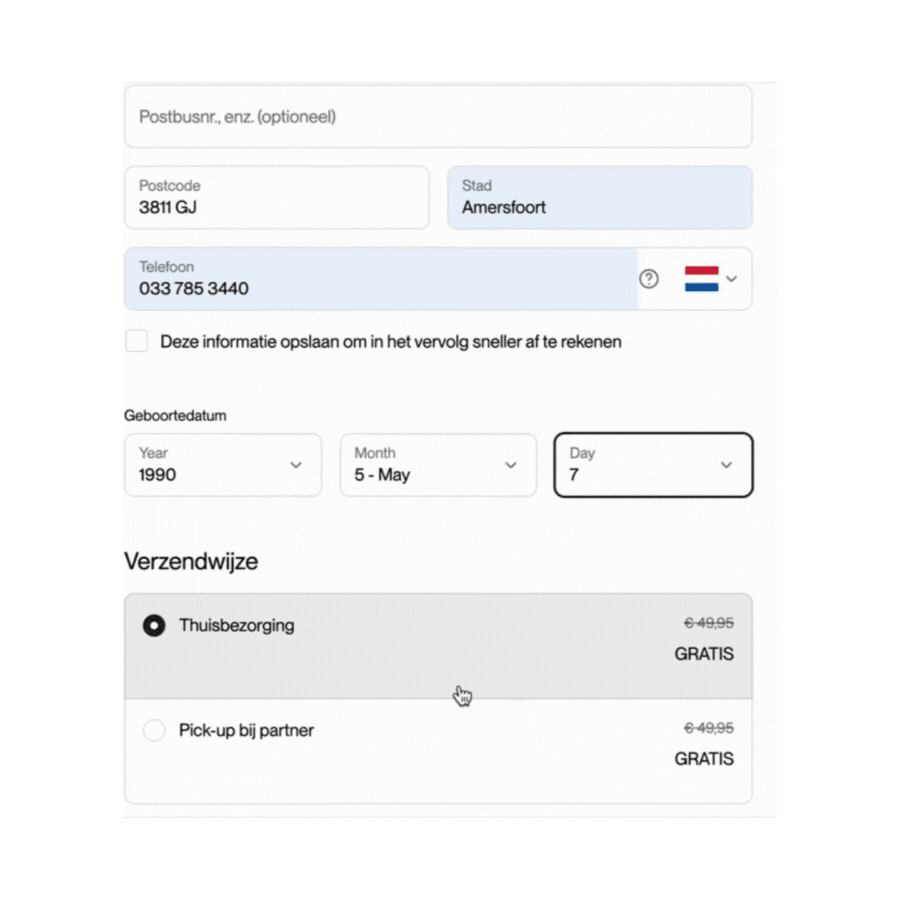Click the 'Deze informatie opslaan' label text
Image resolution: width=900 pixels, height=900 pixels.
391,342
